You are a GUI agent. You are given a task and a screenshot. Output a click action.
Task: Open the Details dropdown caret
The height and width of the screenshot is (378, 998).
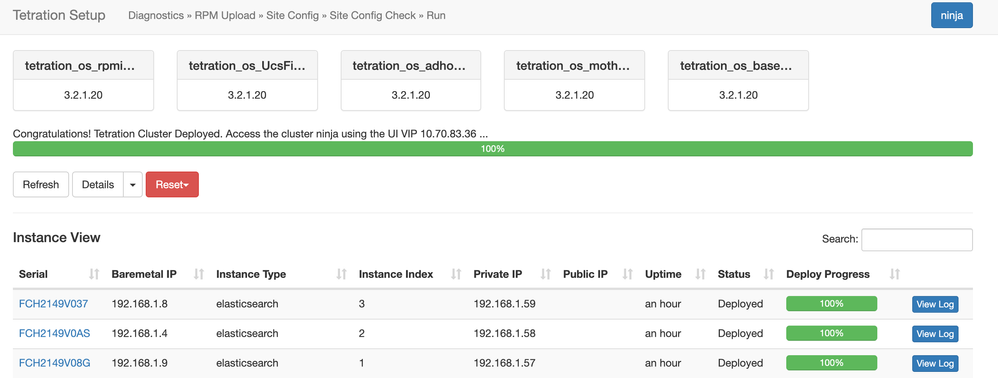pos(133,185)
